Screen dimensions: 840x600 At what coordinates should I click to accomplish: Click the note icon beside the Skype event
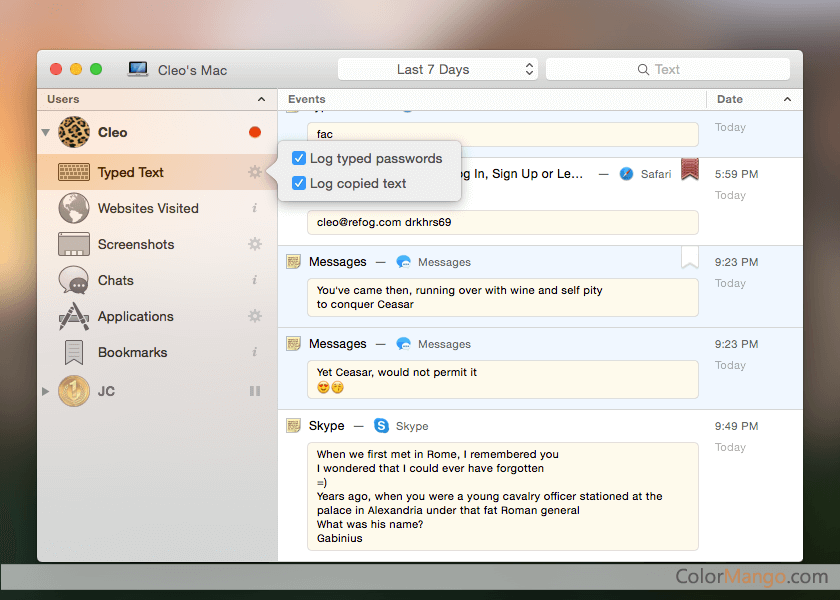pyautogui.click(x=293, y=426)
